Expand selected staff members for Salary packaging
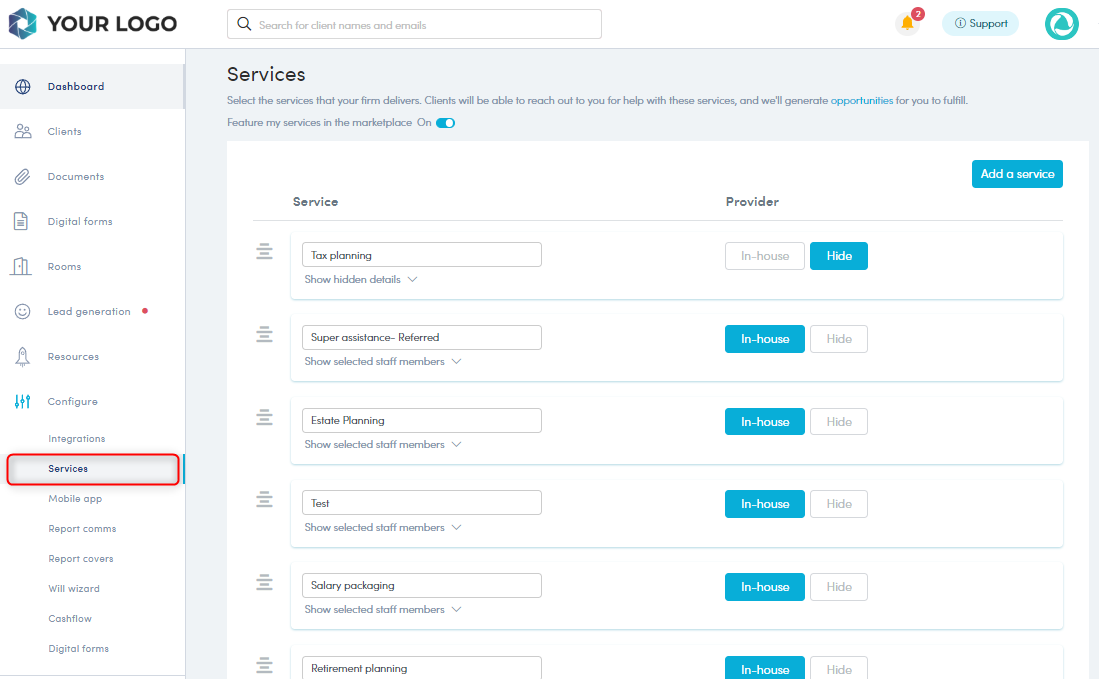Viewport: 1099px width, 679px height. [382, 610]
